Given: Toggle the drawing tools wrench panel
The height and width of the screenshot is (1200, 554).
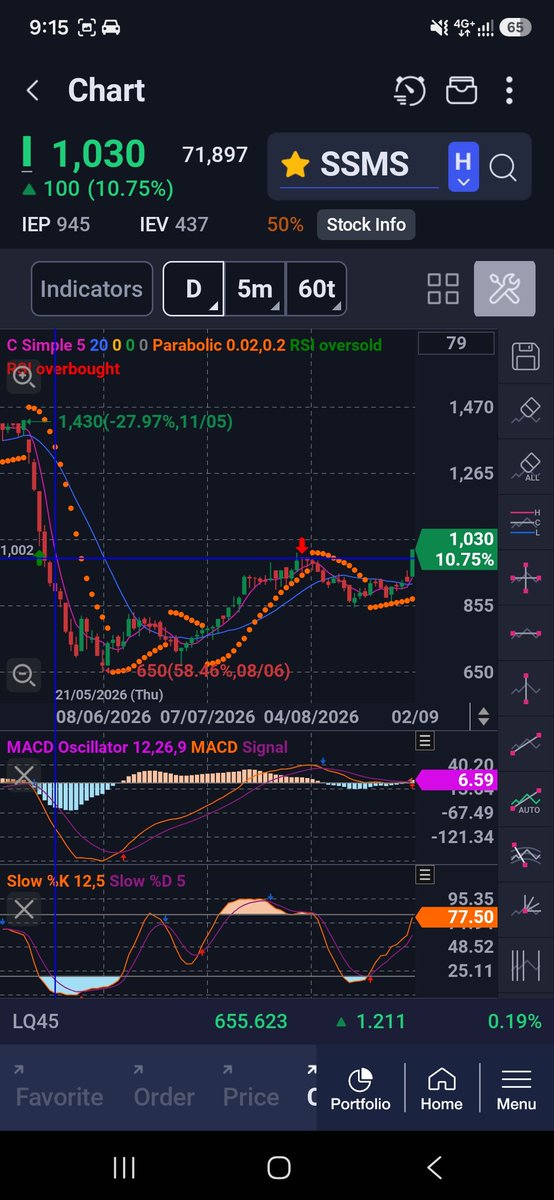Looking at the screenshot, I should coord(504,289).
